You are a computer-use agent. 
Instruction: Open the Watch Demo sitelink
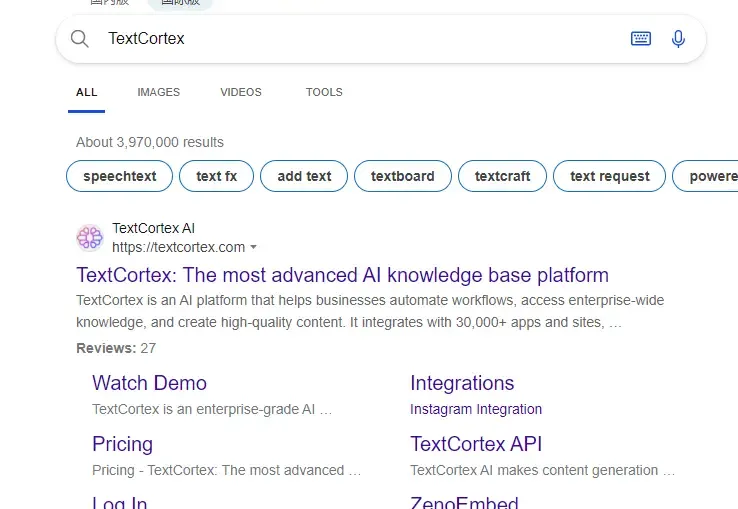[x=149, y=383]
